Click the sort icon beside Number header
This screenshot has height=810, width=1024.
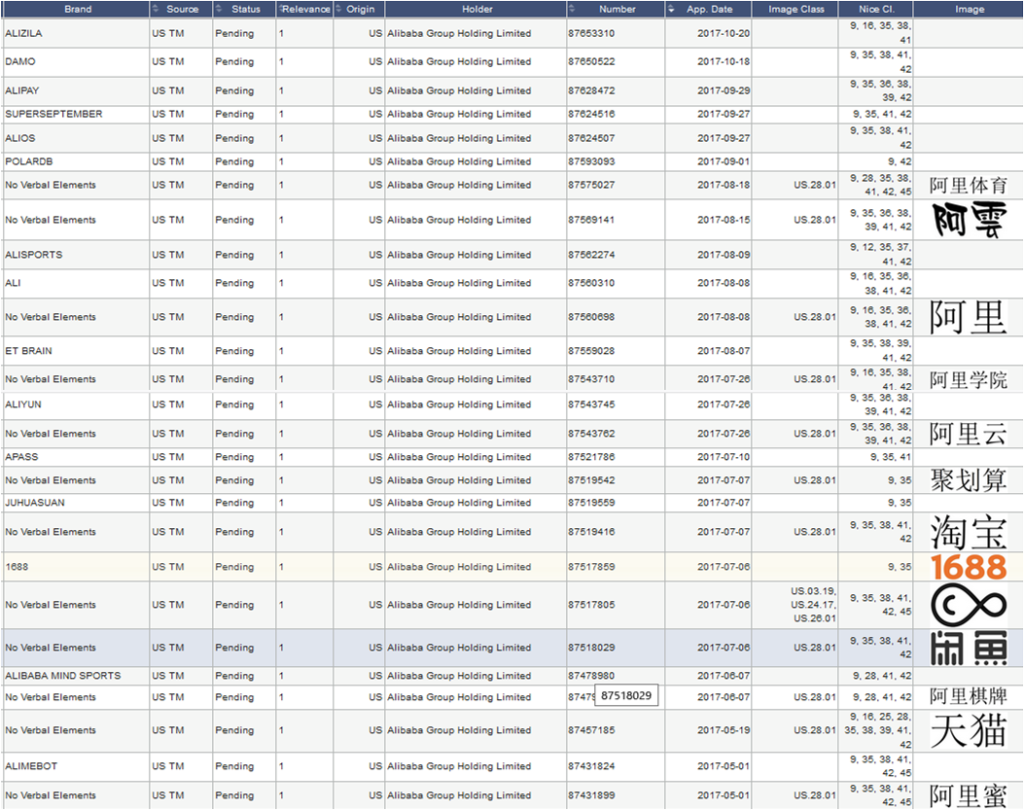pos(573,9)
